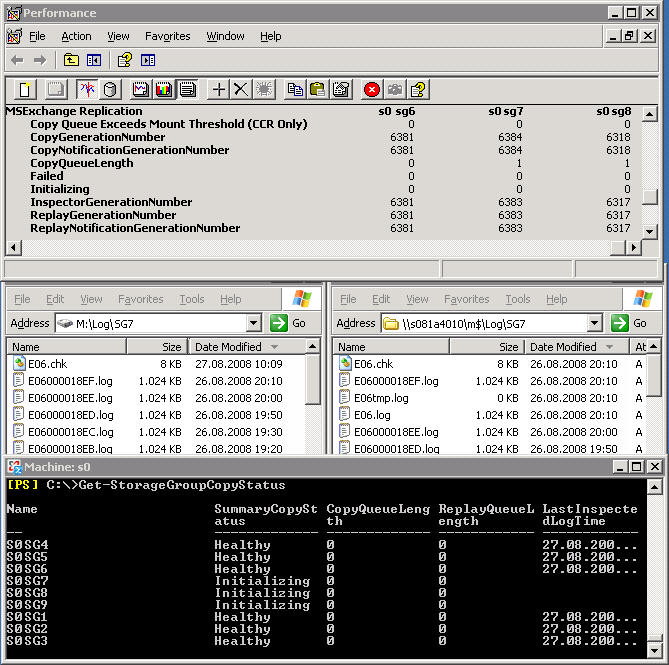The height and width of the screenshot is (665, 669).
Task: Switch to View Graph icon
Action: [x=140, y=90]
